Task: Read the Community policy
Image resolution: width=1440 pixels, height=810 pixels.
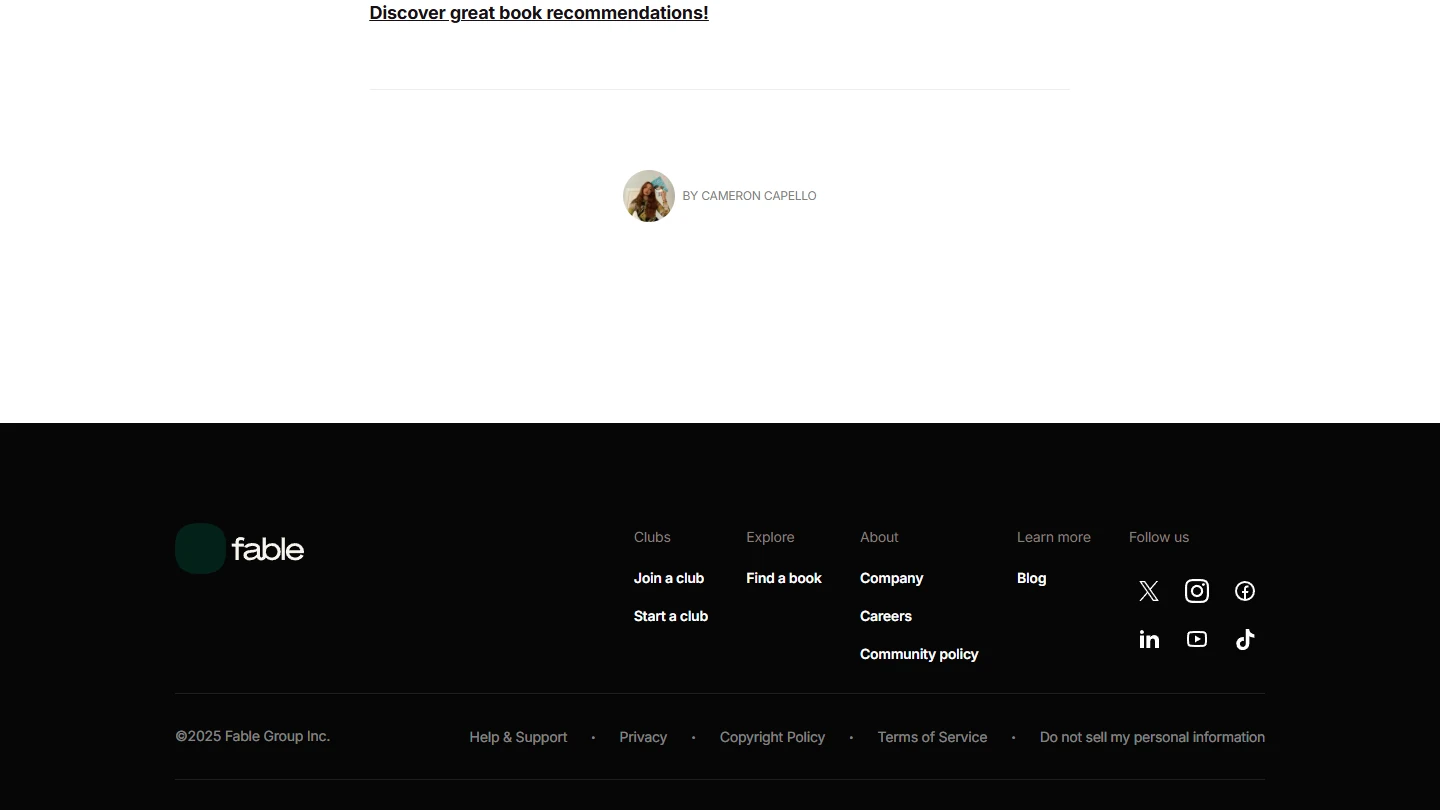Action: coord(919,654)
